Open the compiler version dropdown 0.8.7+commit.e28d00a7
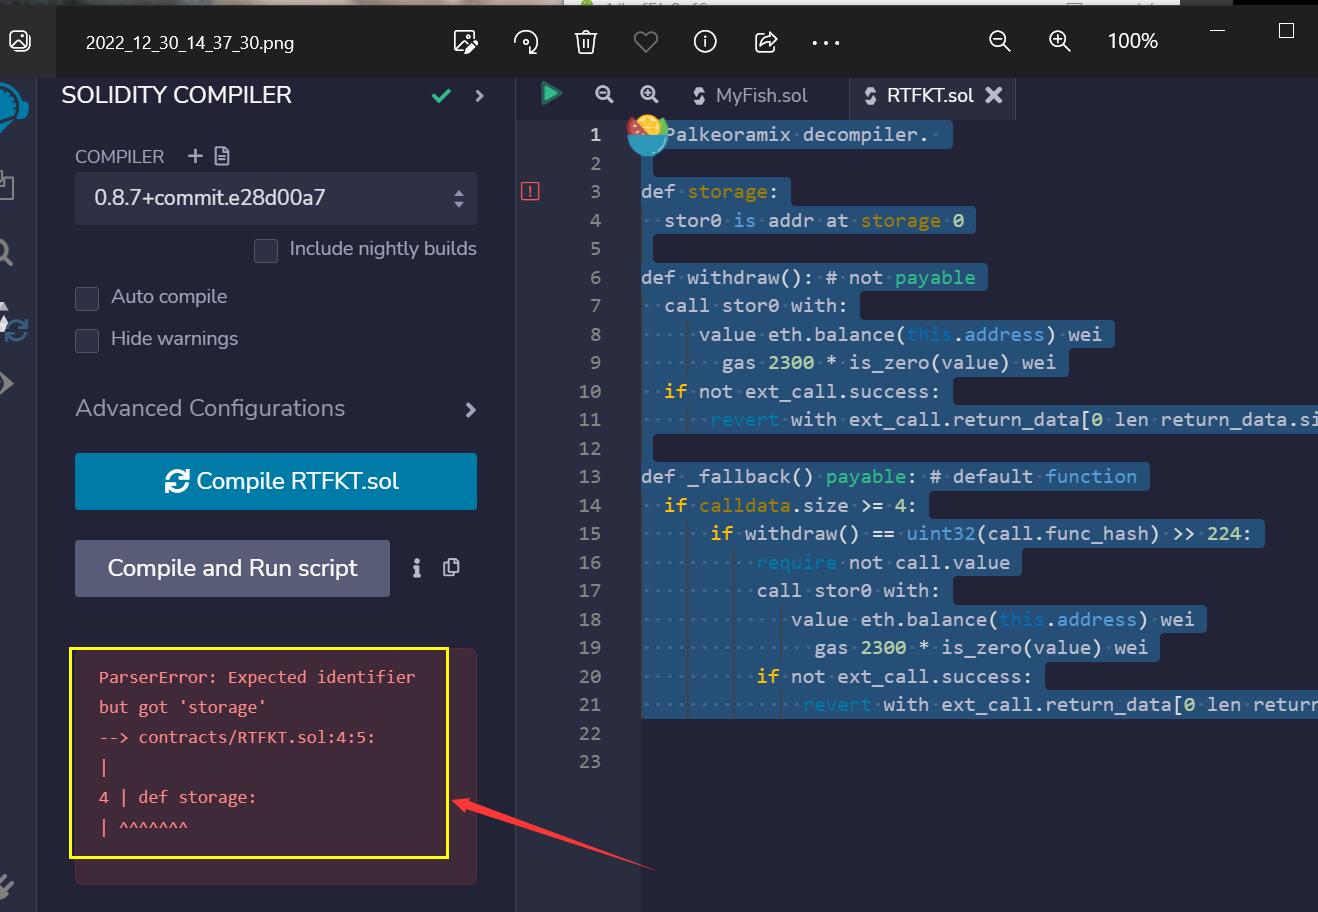This screenshot has height=912, width=1318. pyautogui.click(x=276, y=198)
